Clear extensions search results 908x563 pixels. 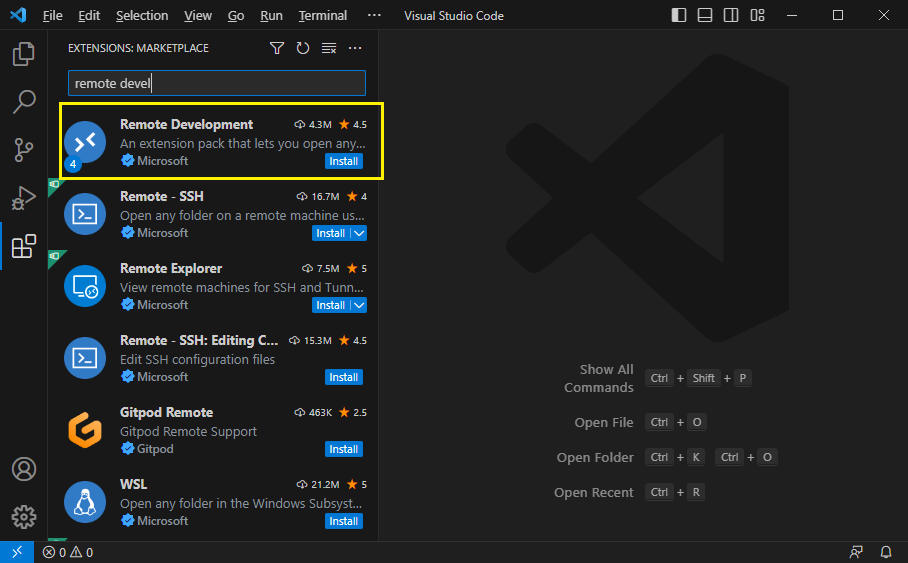click(329, 48)
